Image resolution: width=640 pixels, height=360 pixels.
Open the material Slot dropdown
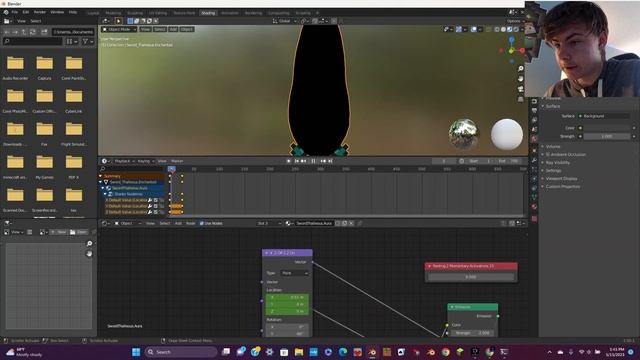click(x=269, y=223)
